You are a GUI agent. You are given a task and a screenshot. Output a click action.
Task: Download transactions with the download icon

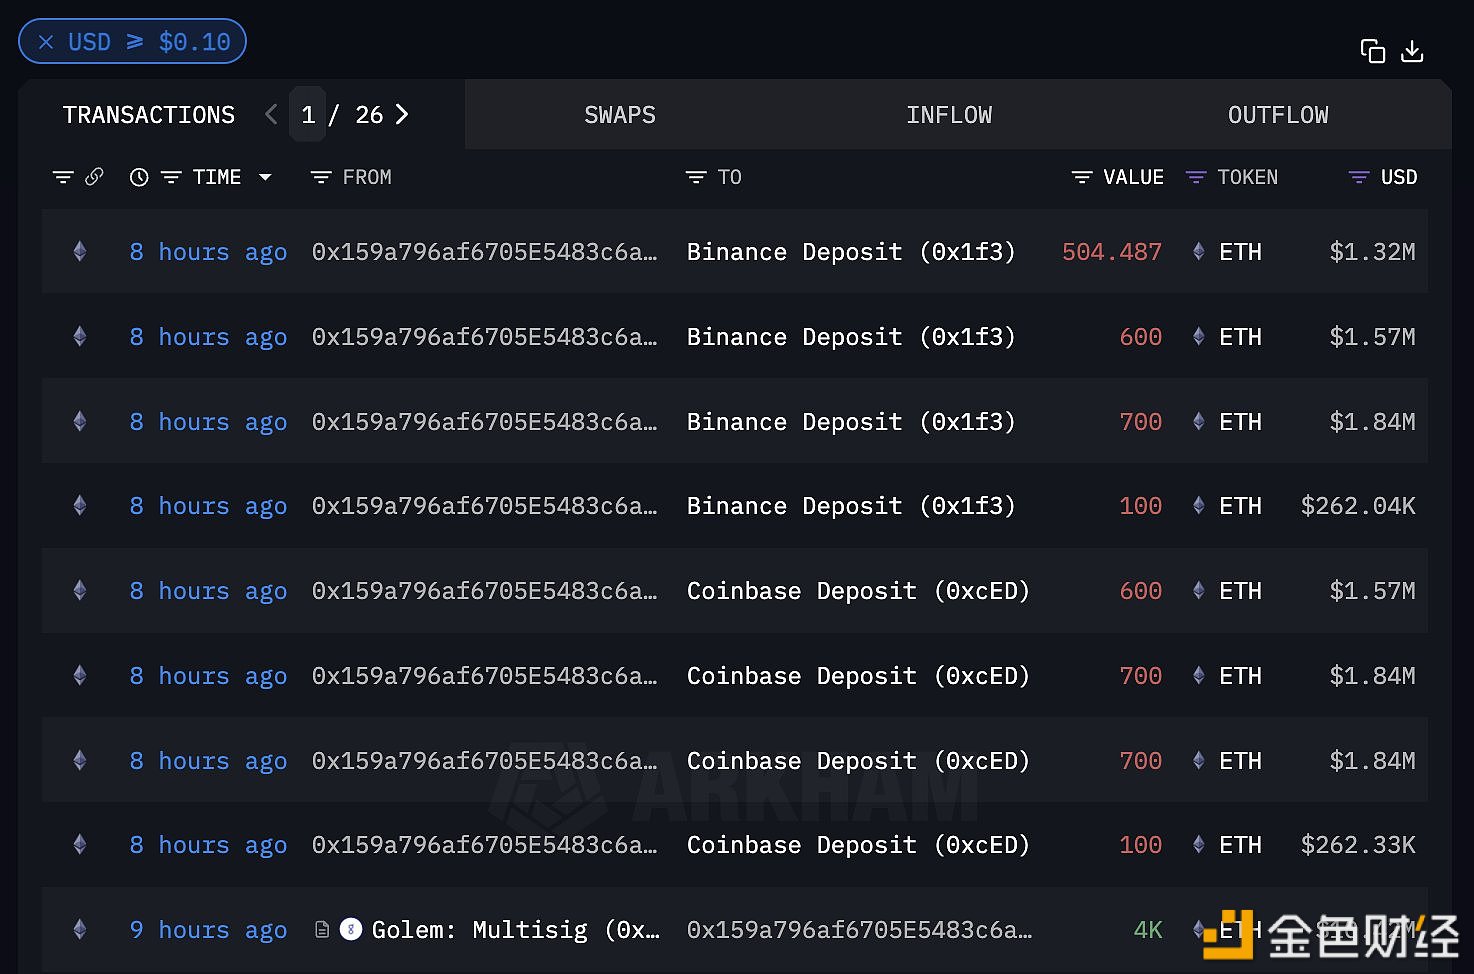(1412, 51)
